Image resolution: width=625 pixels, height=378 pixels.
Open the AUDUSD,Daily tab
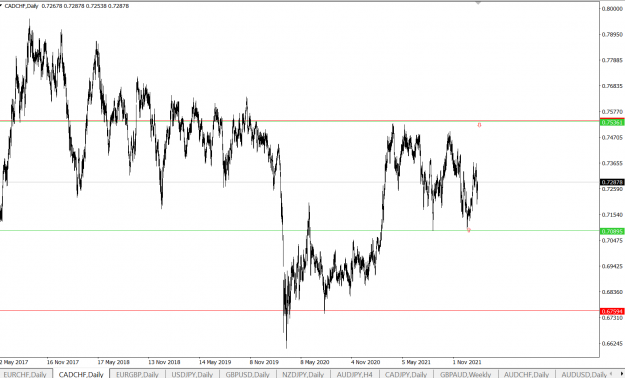coord(583,374)
